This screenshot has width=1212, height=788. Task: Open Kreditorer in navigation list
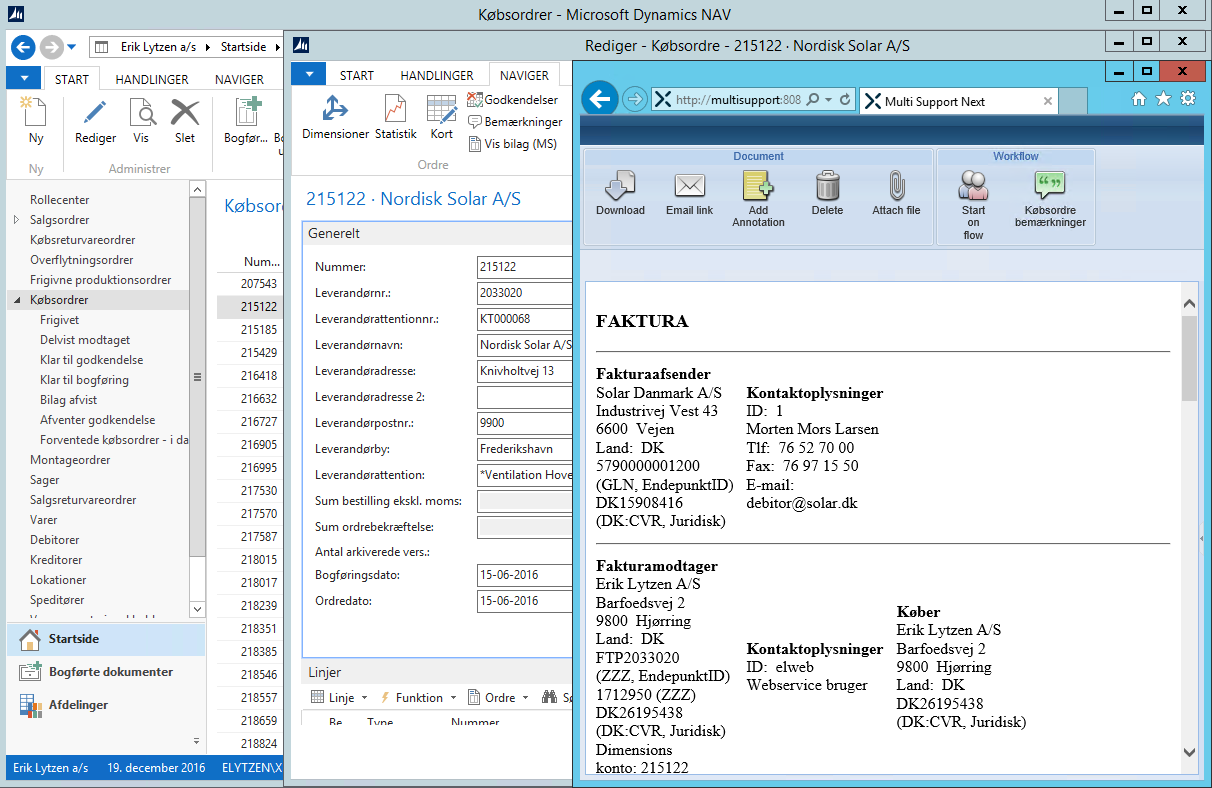point(56,560)
